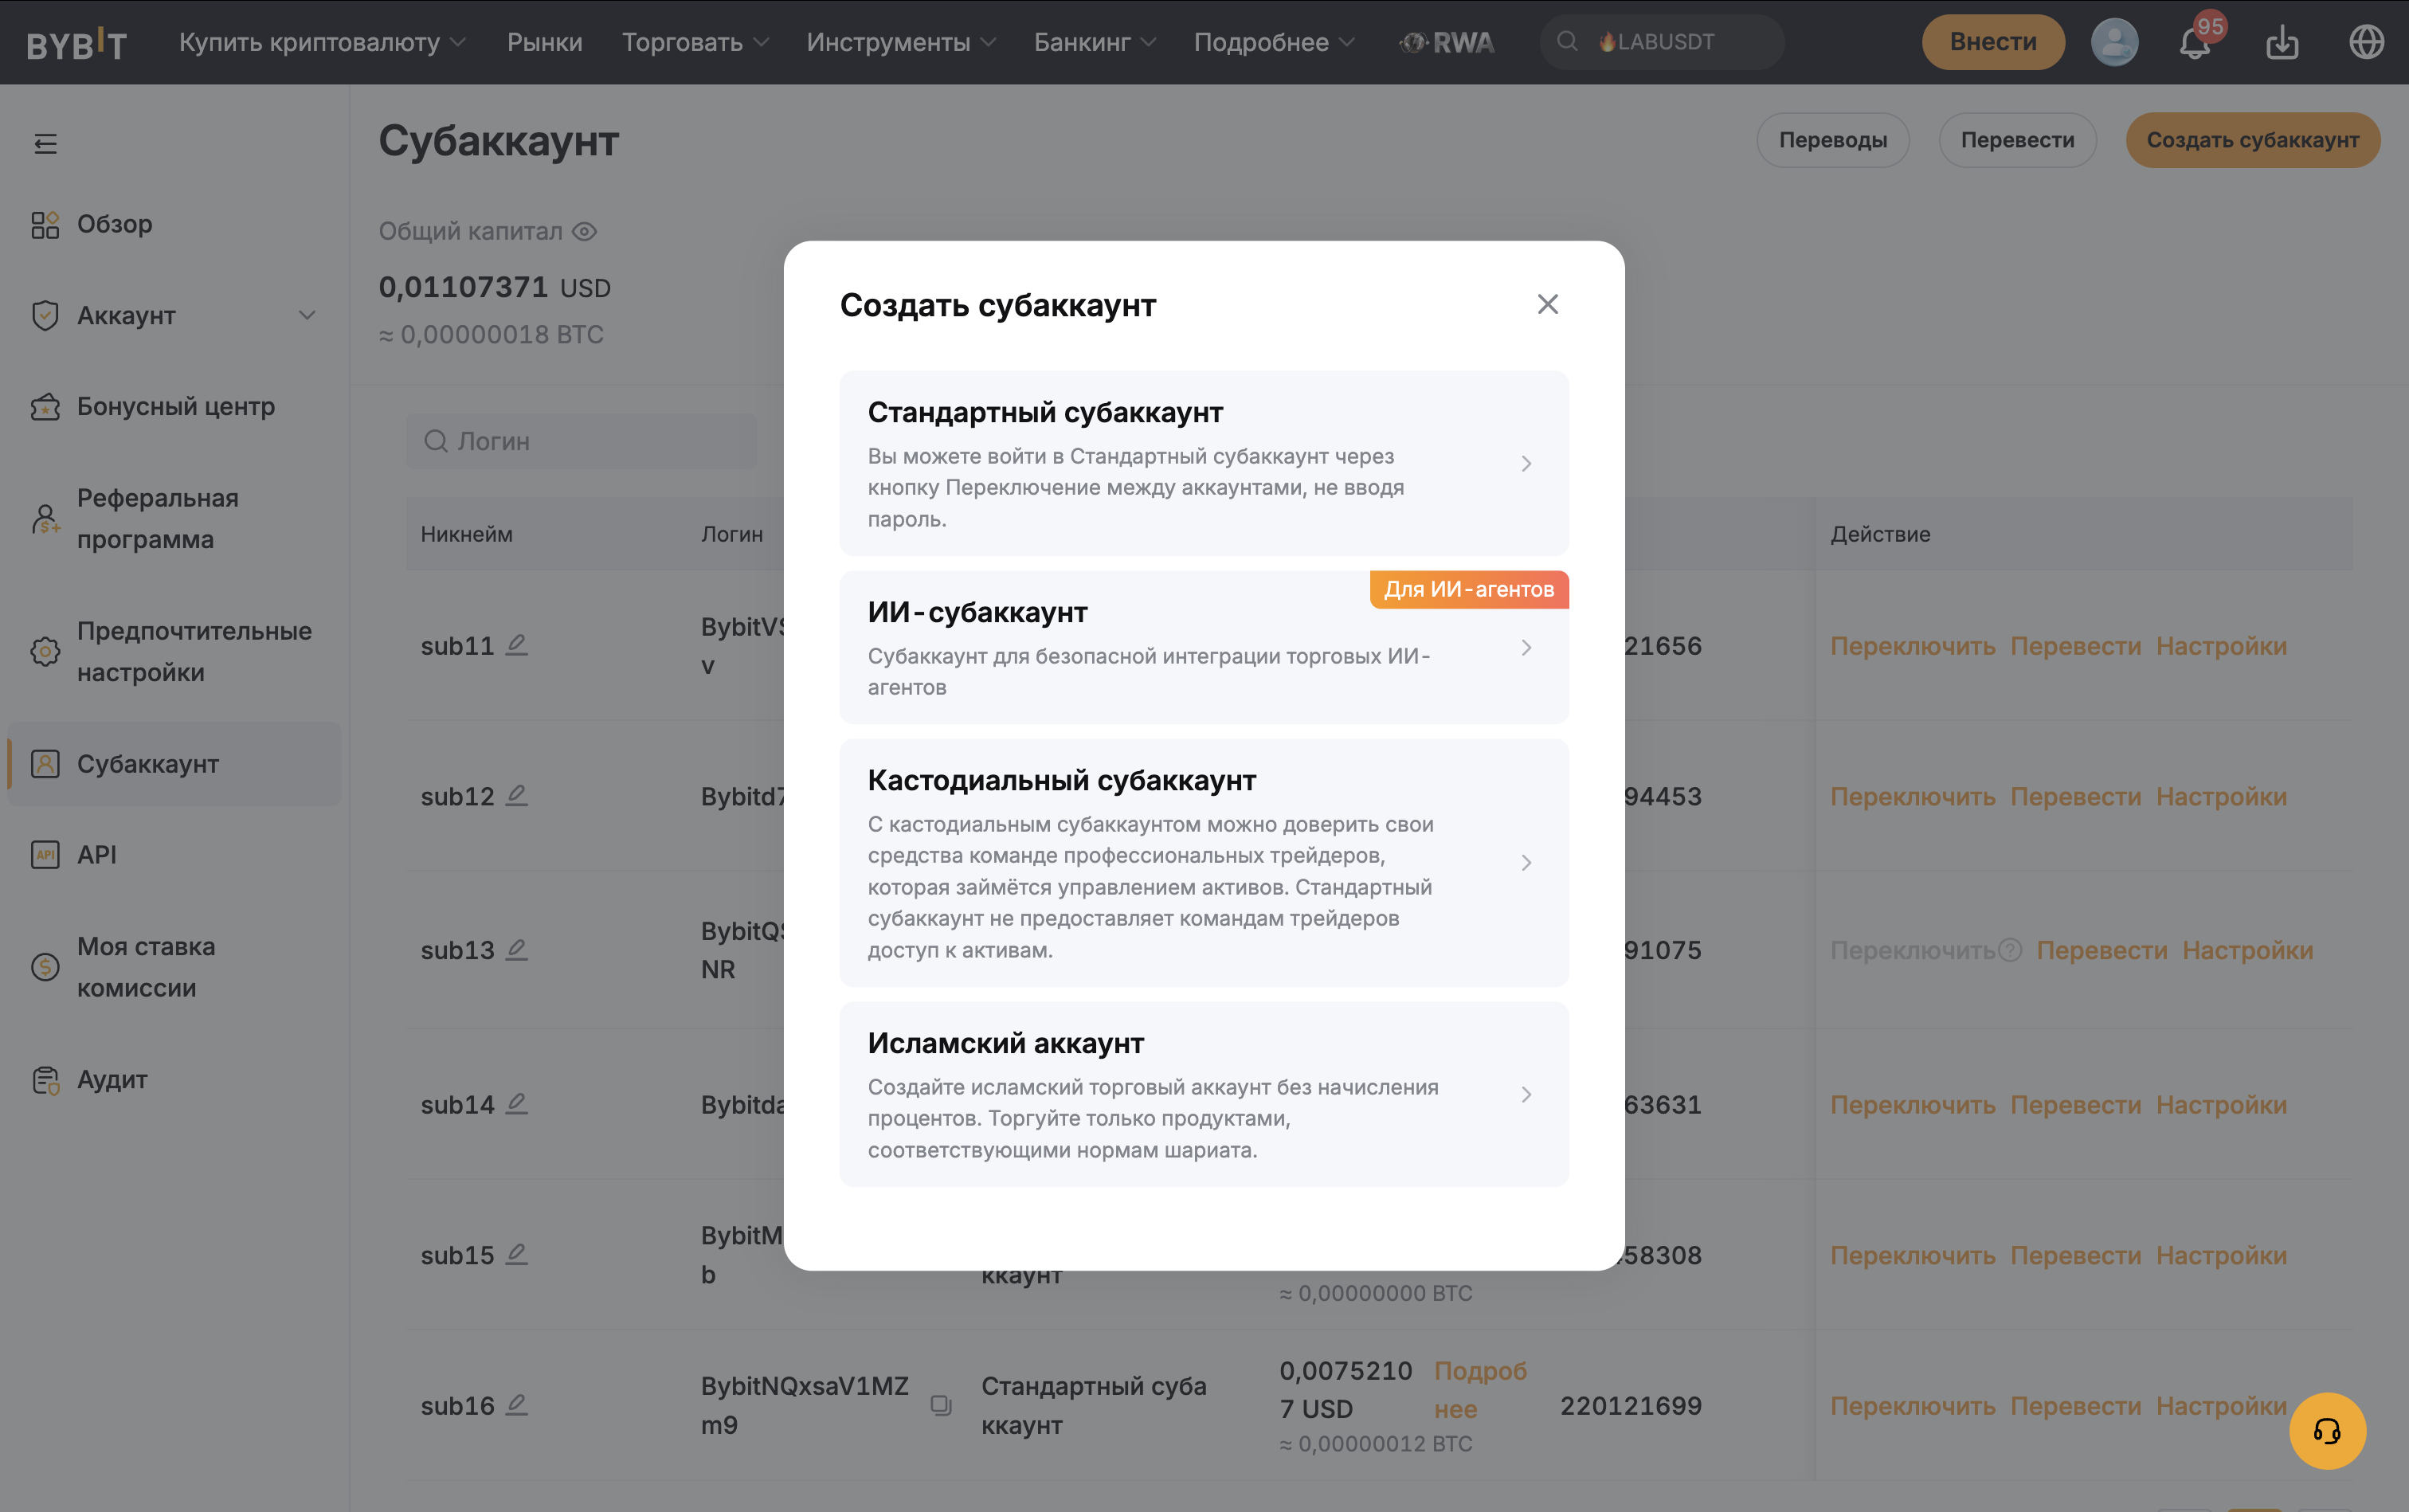The image size is (2409, 1512).
Task: Choose Стандартный субаккаунт option
Action: (x=1204, y=463)
